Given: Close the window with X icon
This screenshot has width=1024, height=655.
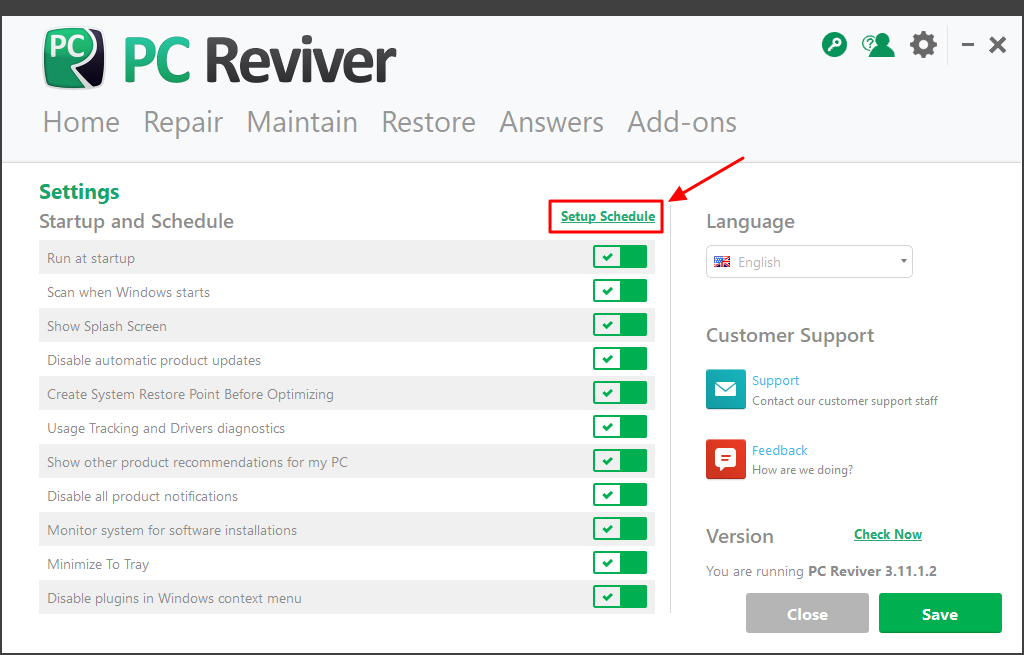Looking at the screenshot, I should click(997, 45).
